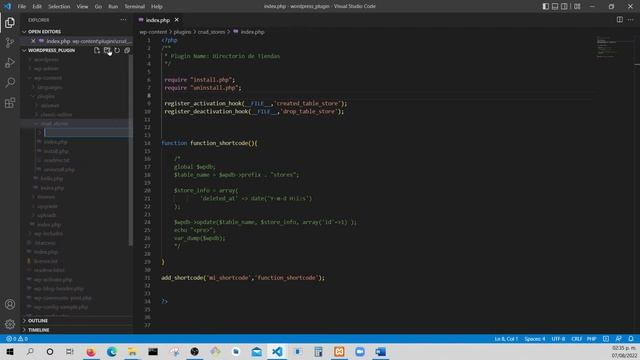Open XAMPP from the taskbar
Viewport: 640px width, 360px height.
(x=339, y=351)
